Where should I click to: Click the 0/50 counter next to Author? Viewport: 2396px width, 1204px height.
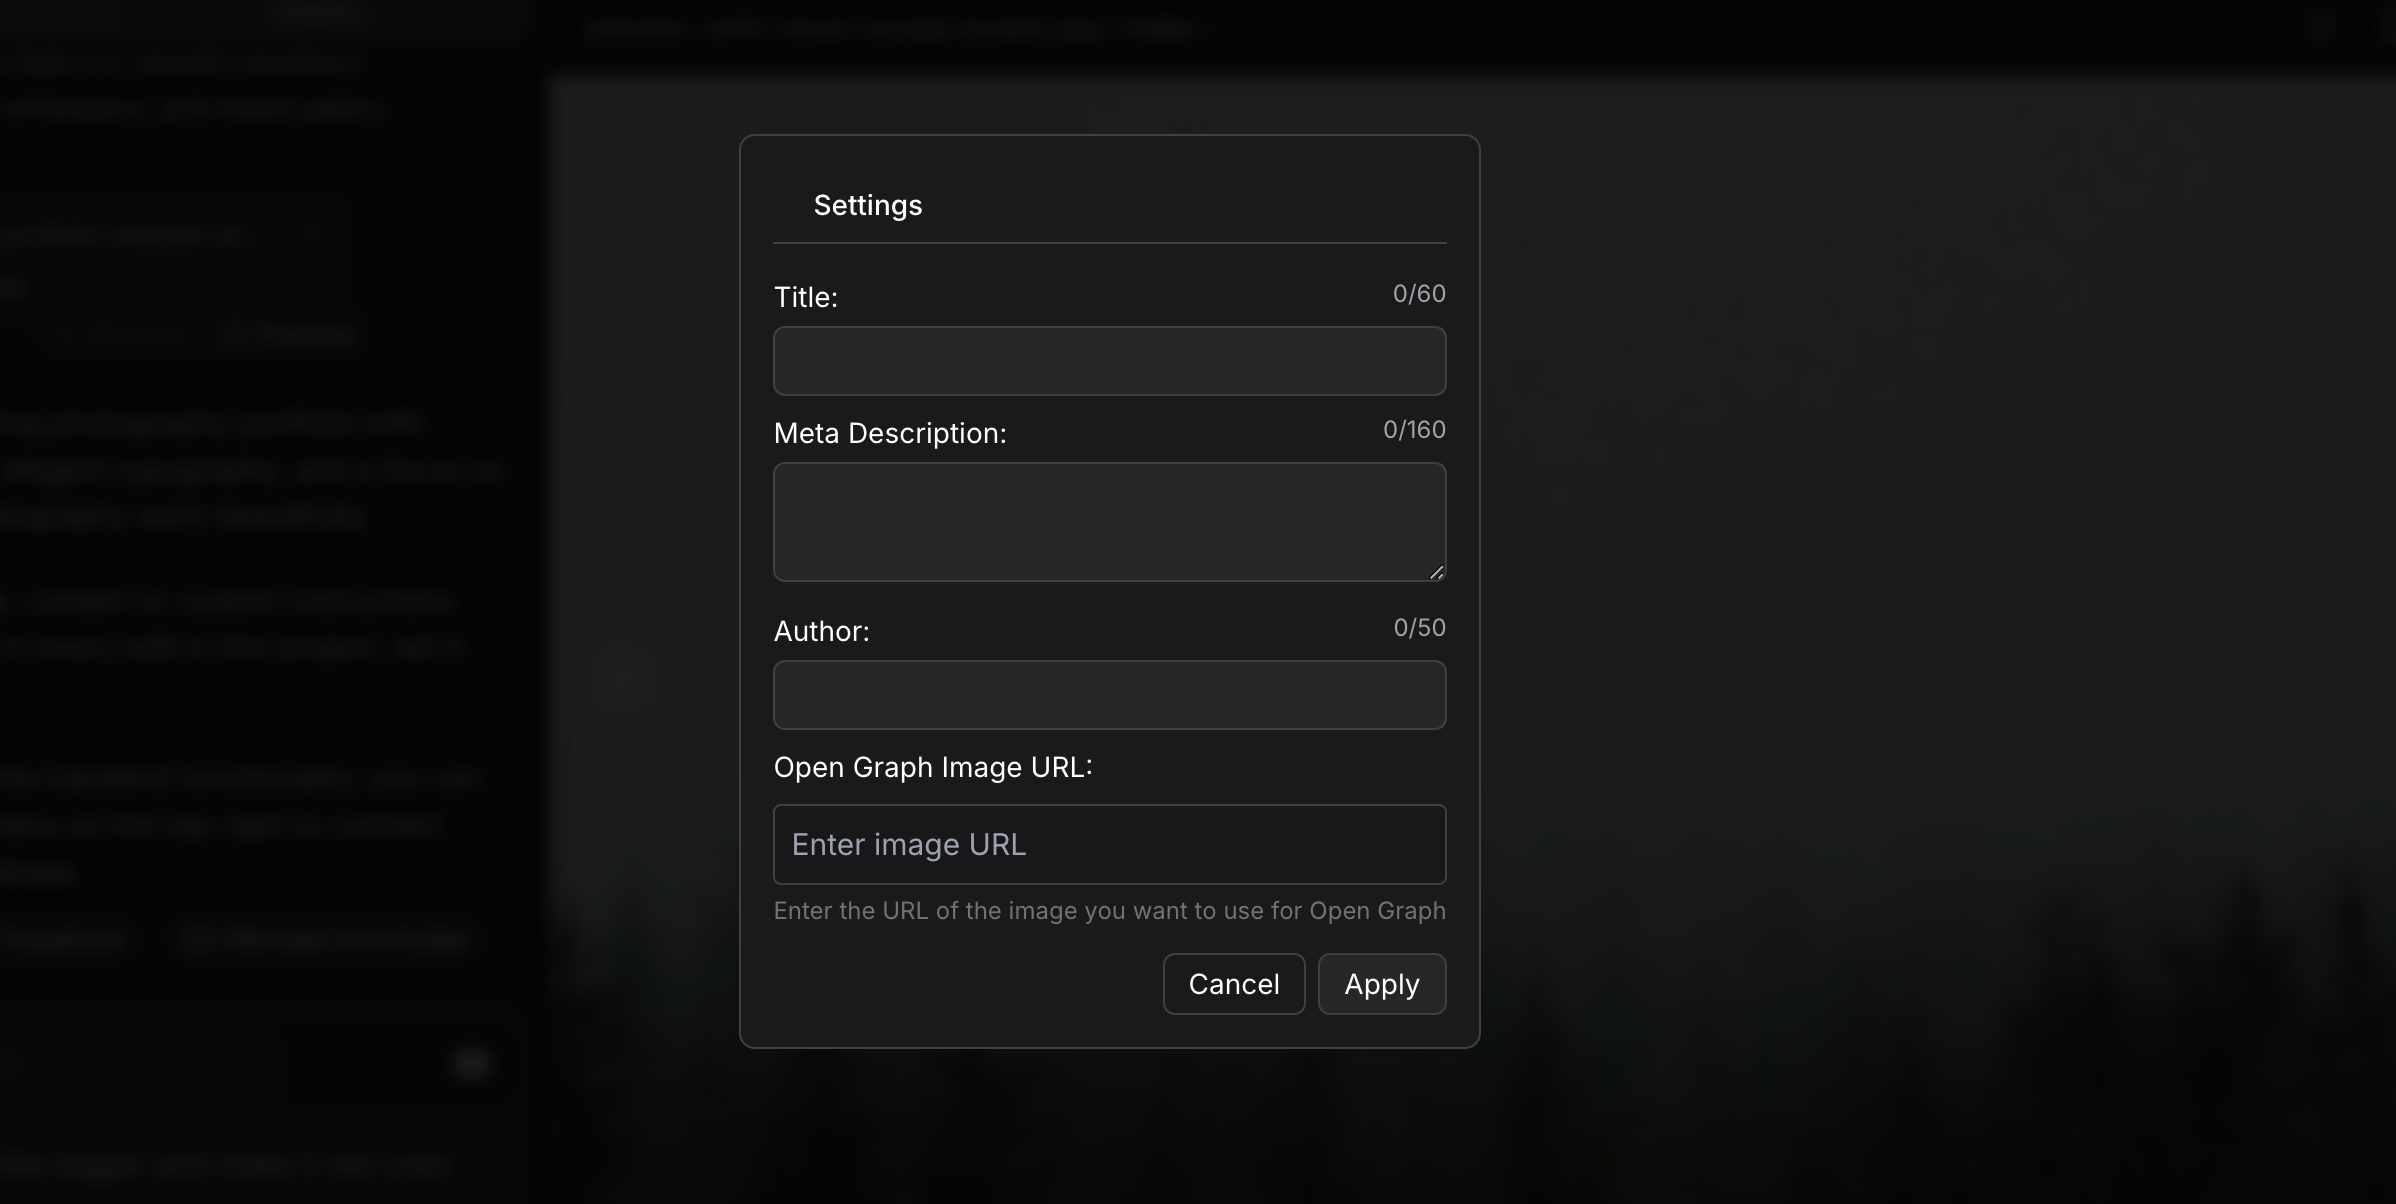1418,627
